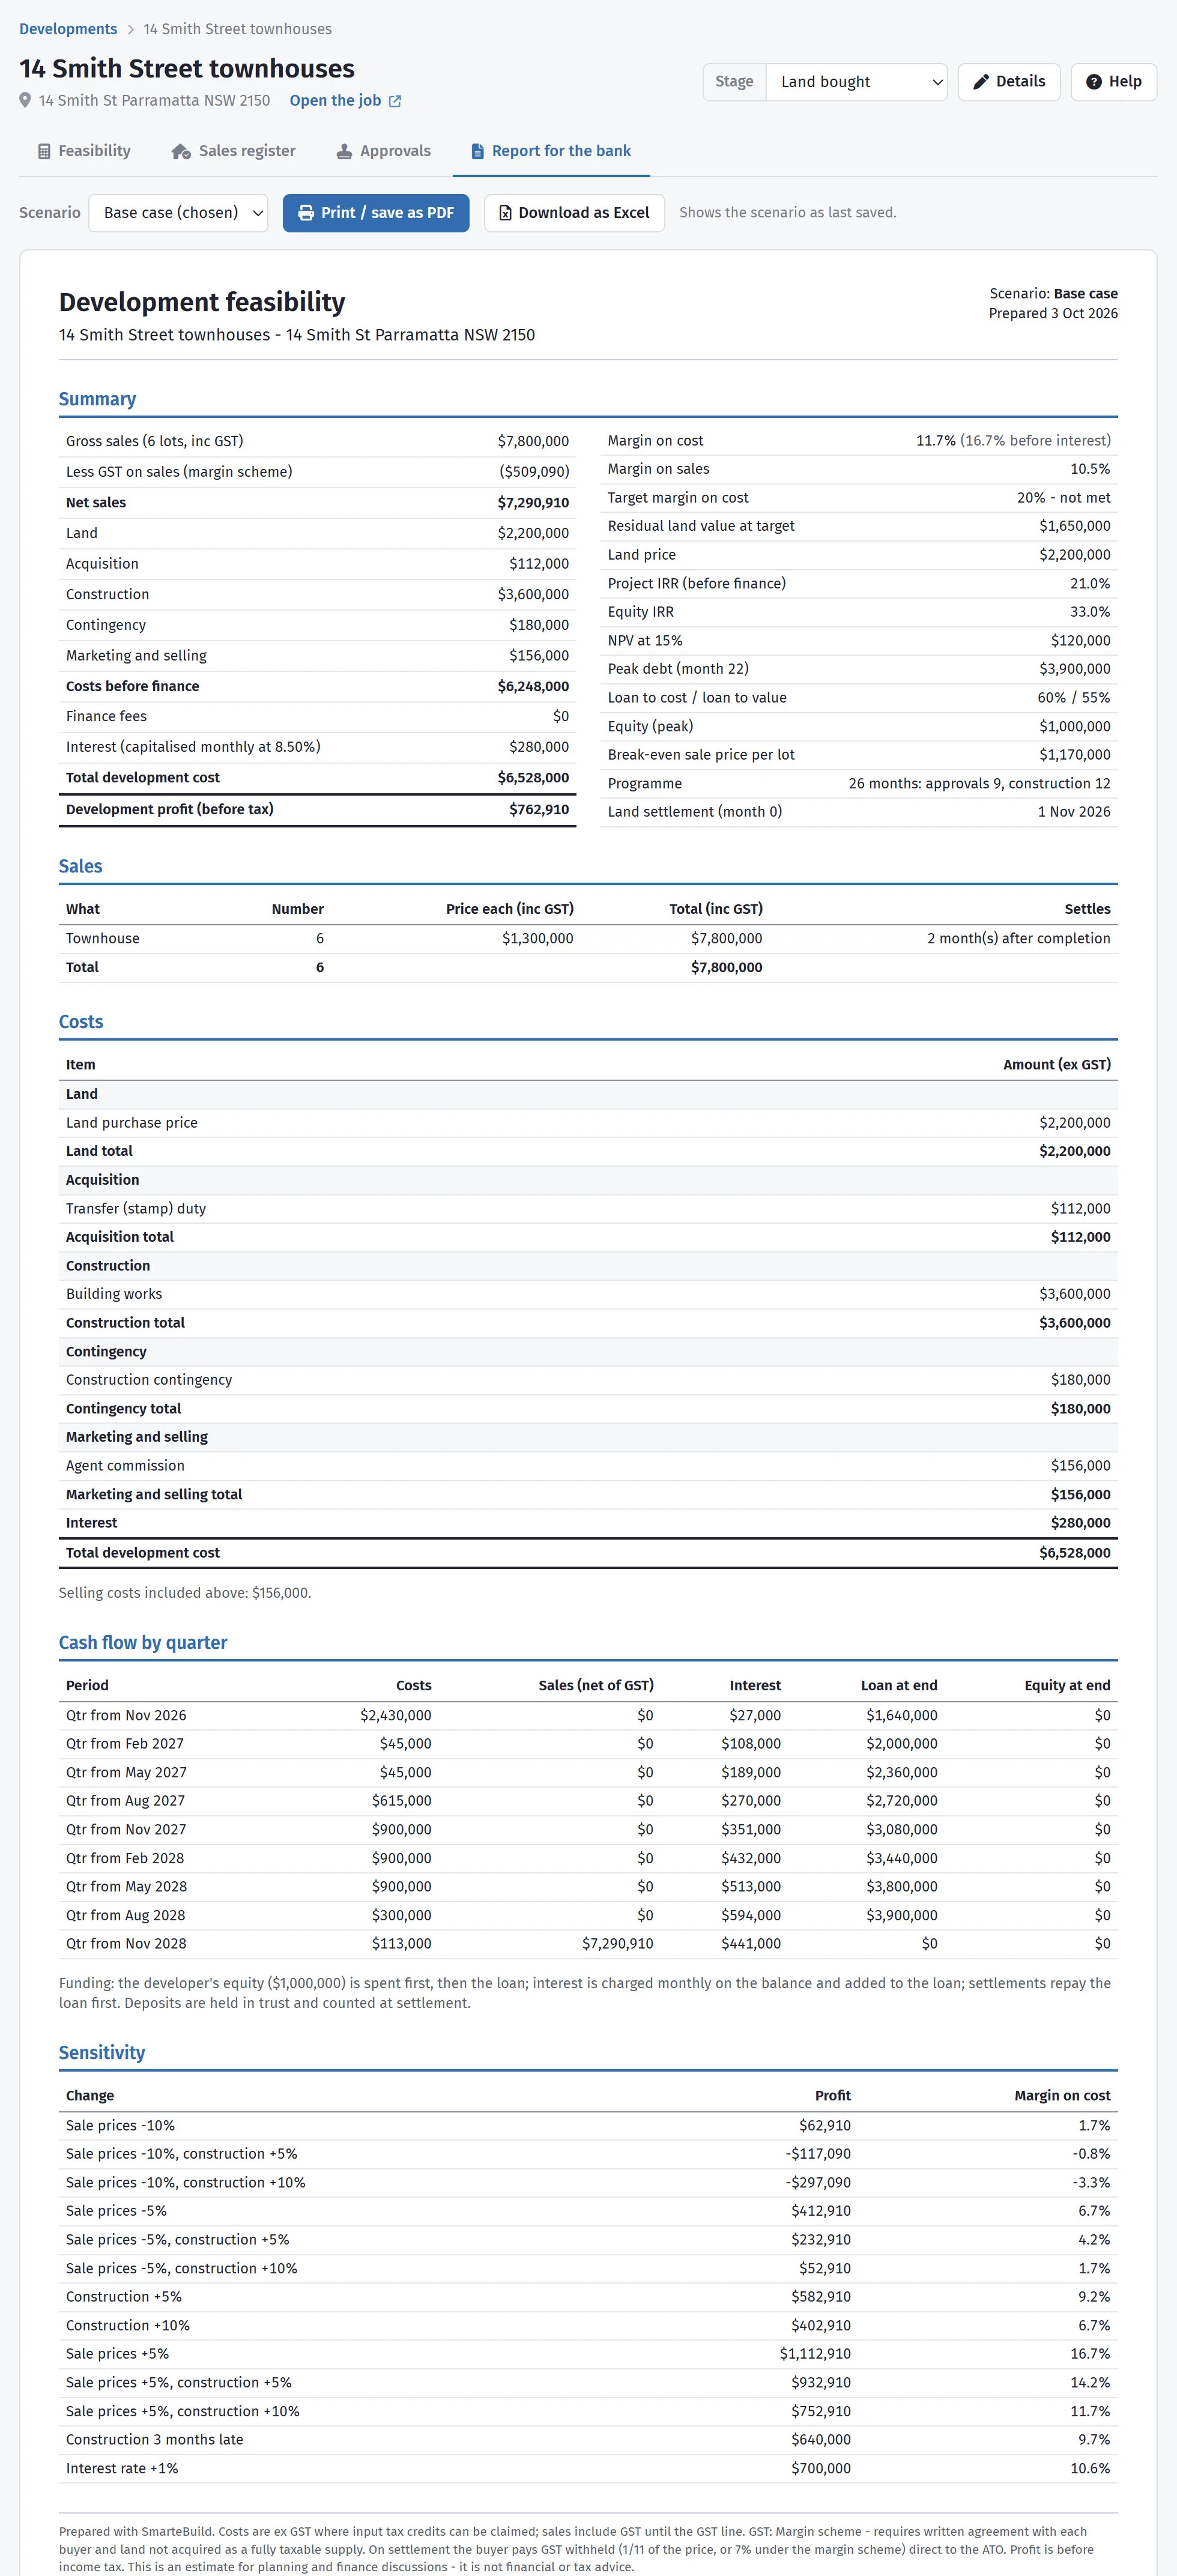Go to Developments breadcrumb link
This screenshot has height=2576, width=1177.
coord(68,30)
